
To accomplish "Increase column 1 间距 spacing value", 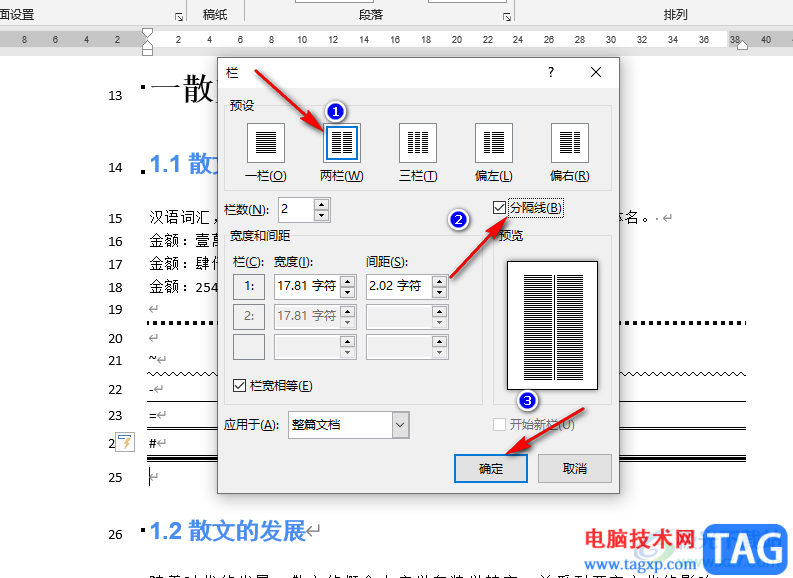I will pyautogui.click(x=439, y=281).
